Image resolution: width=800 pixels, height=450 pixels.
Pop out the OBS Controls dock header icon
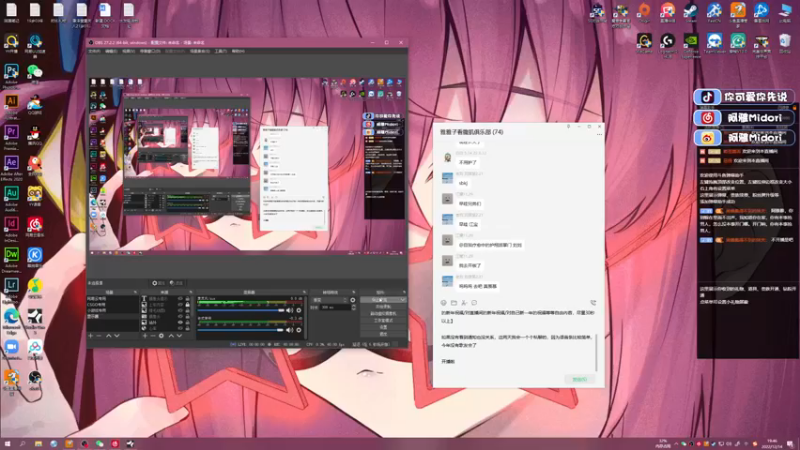(404, 292)
